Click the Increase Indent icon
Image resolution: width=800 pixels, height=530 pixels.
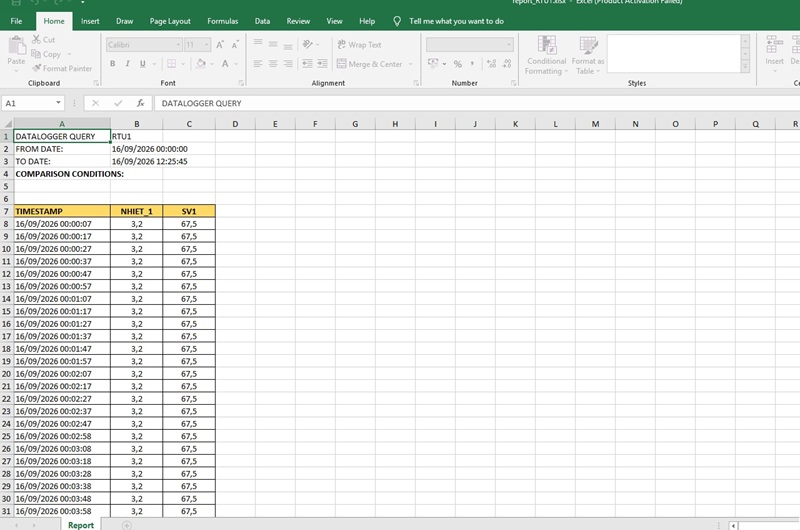click(x=322, y=64)
